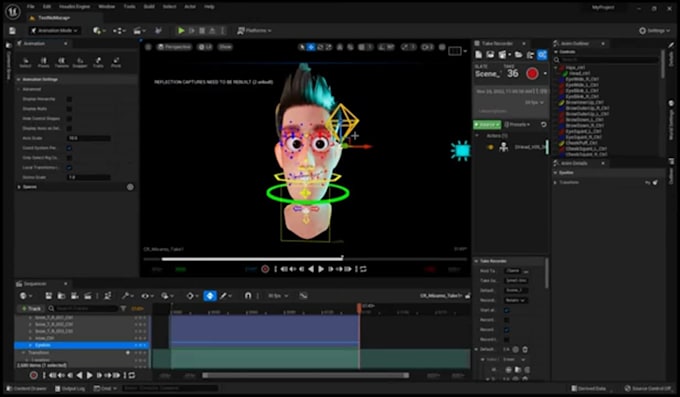Open the Window menu
Screen dimensions: 680x397
107,7
